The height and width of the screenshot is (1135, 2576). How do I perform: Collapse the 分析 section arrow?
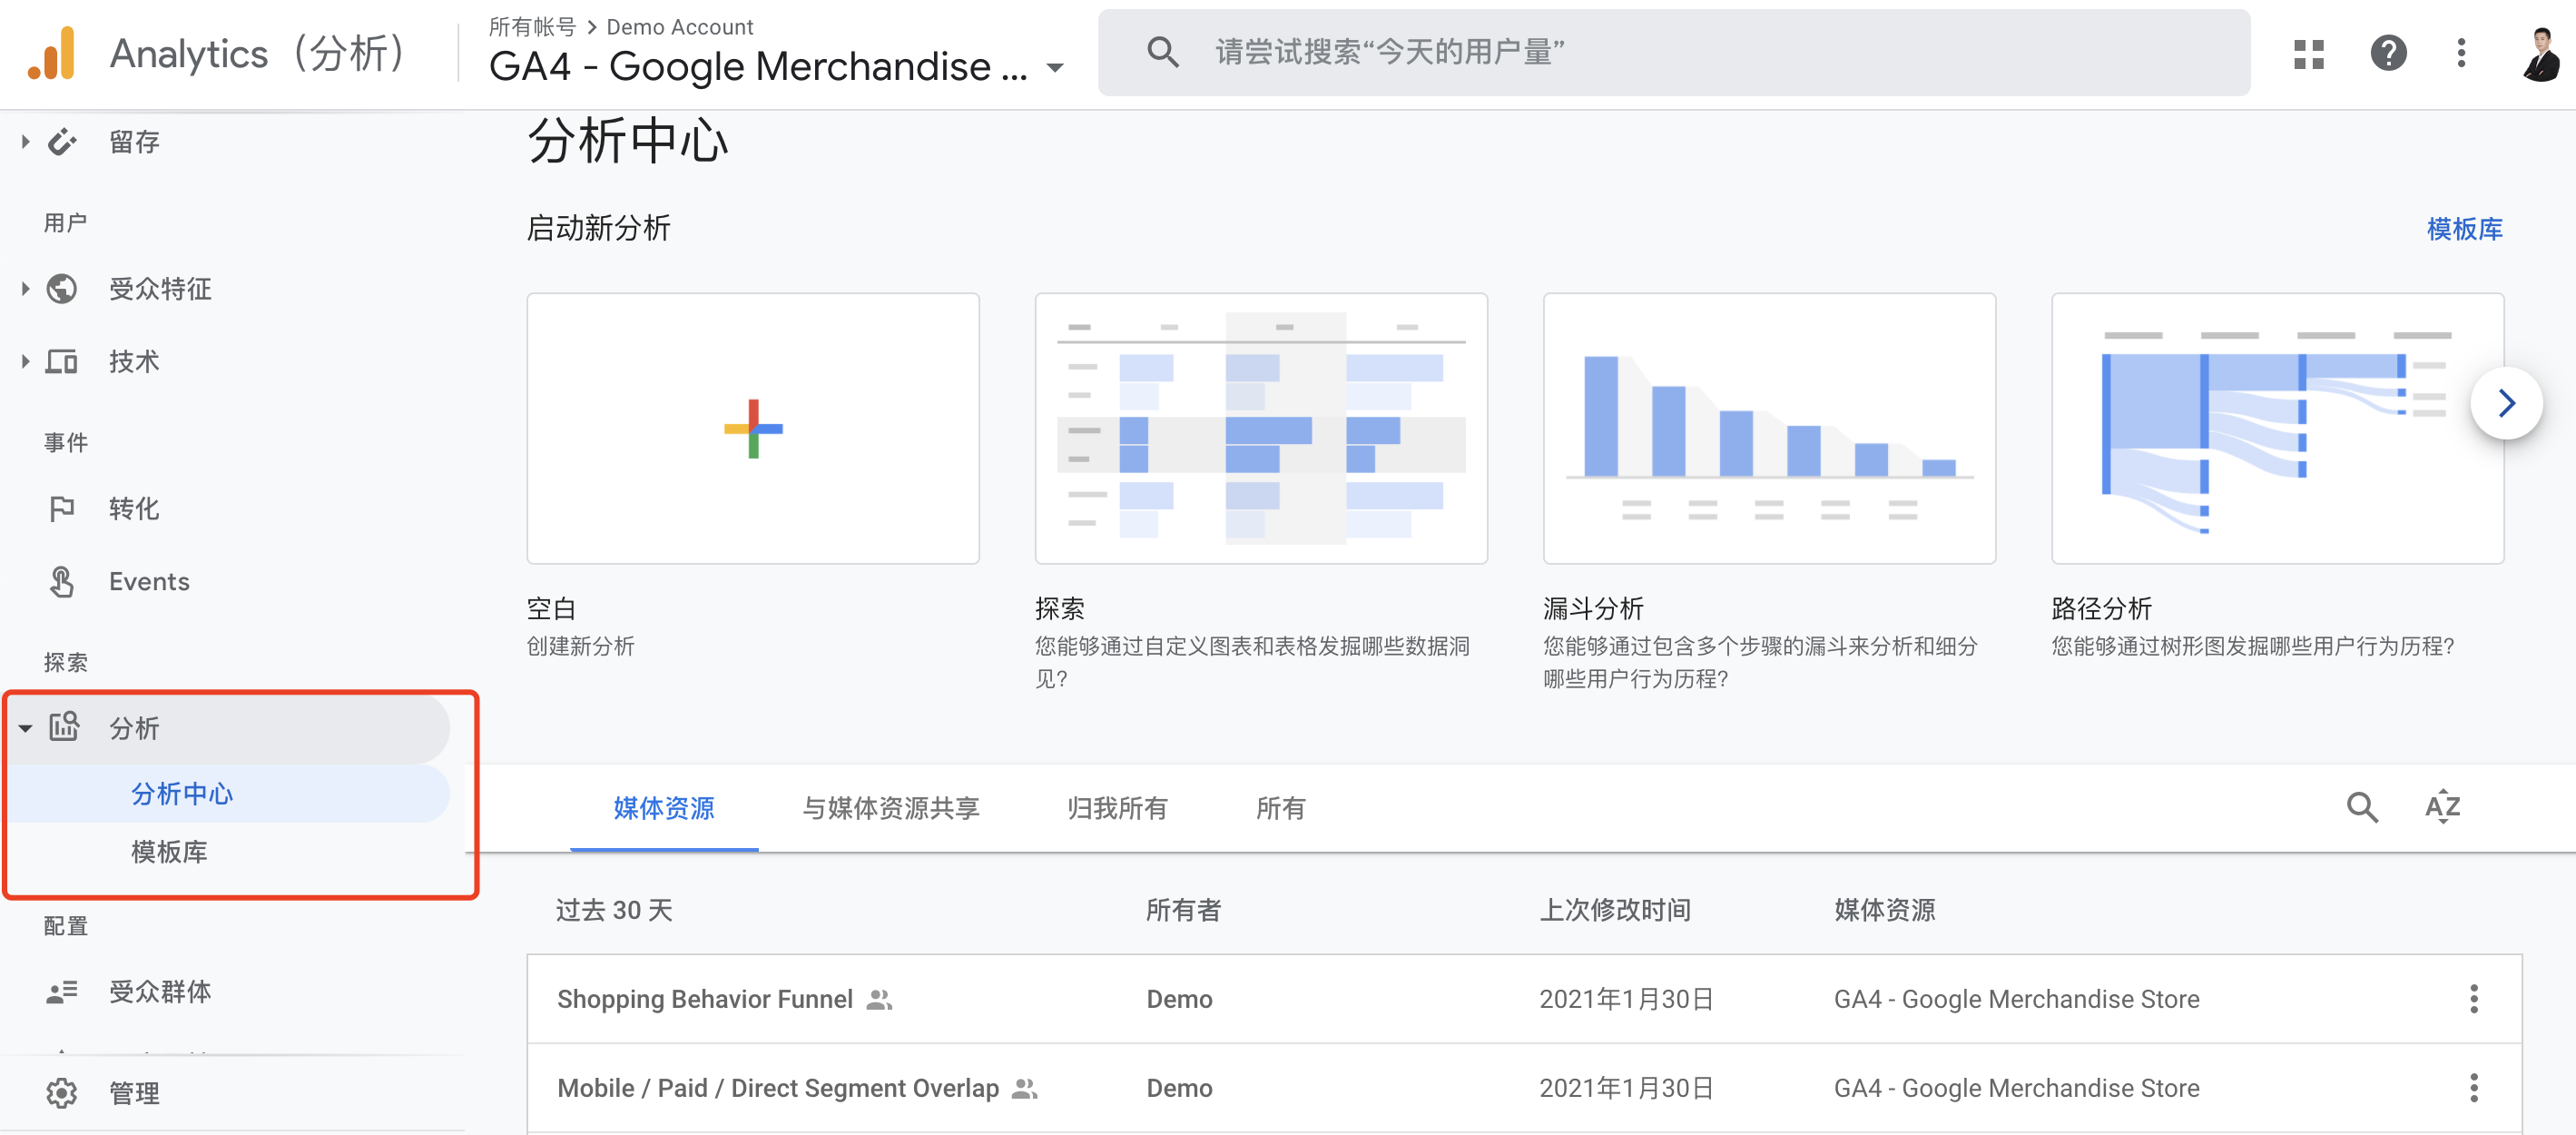25,728
